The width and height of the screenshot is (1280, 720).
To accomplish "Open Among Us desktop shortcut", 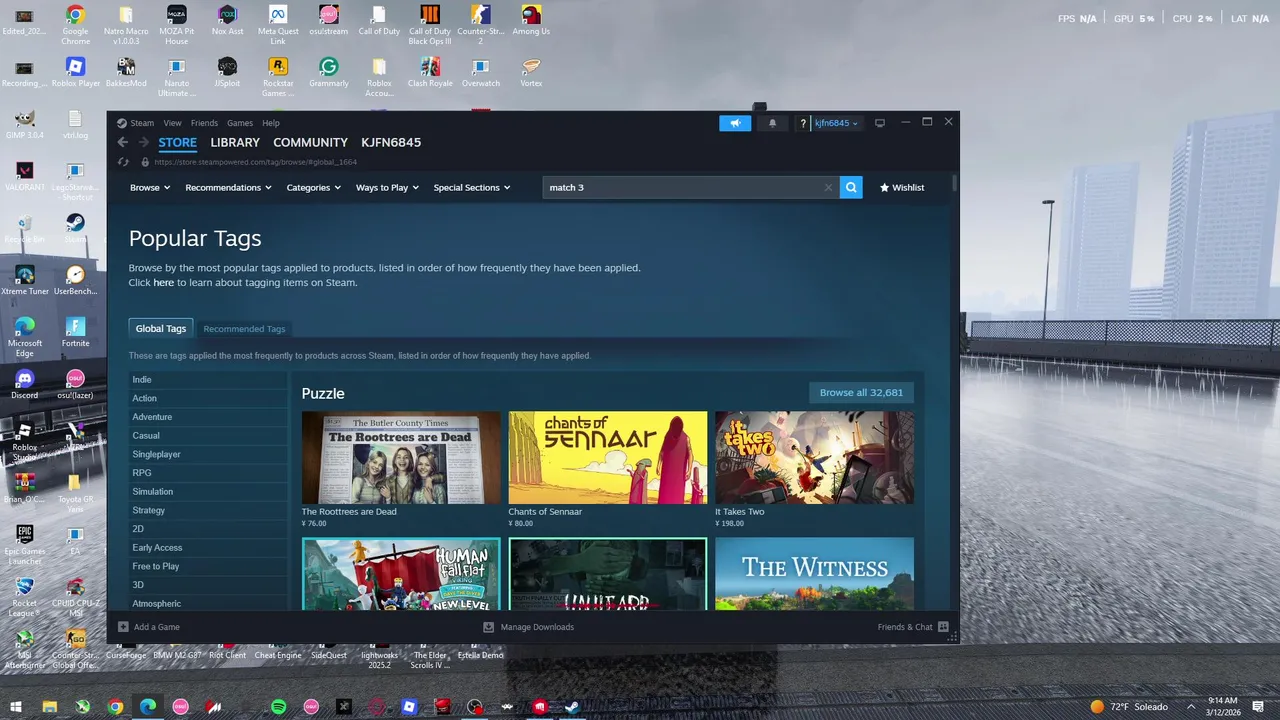I will pos(531,21).
